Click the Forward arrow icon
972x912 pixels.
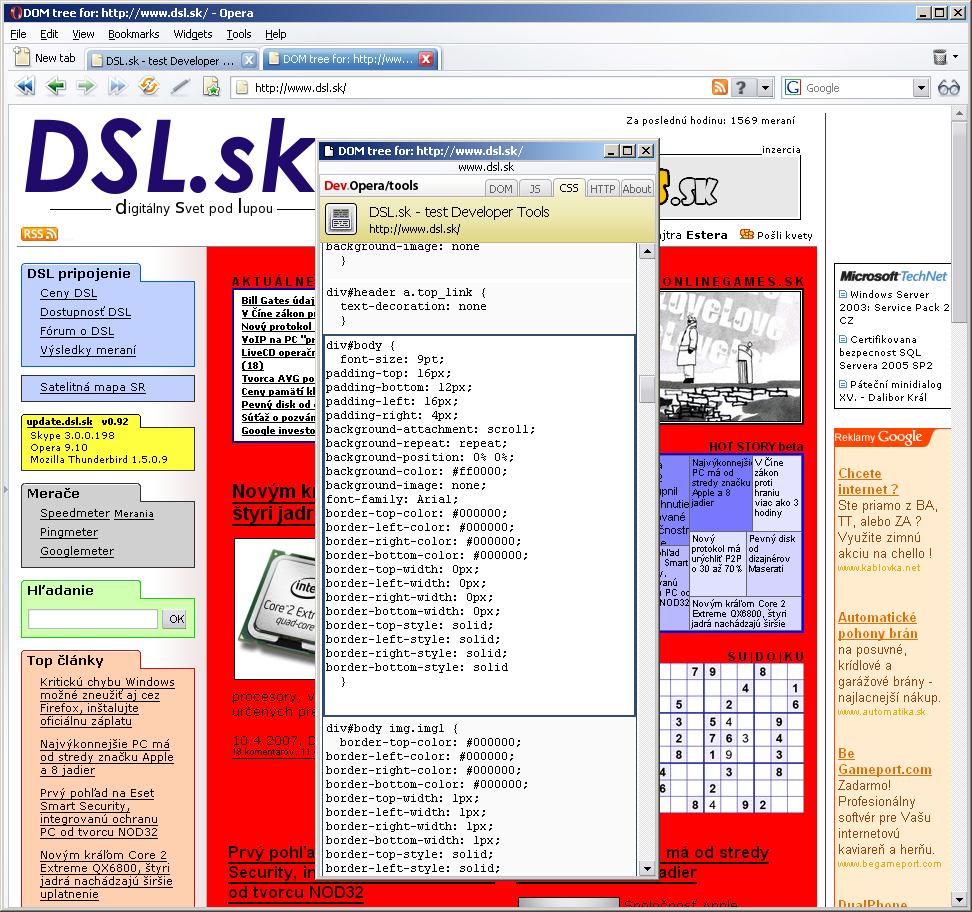(87, 87)
